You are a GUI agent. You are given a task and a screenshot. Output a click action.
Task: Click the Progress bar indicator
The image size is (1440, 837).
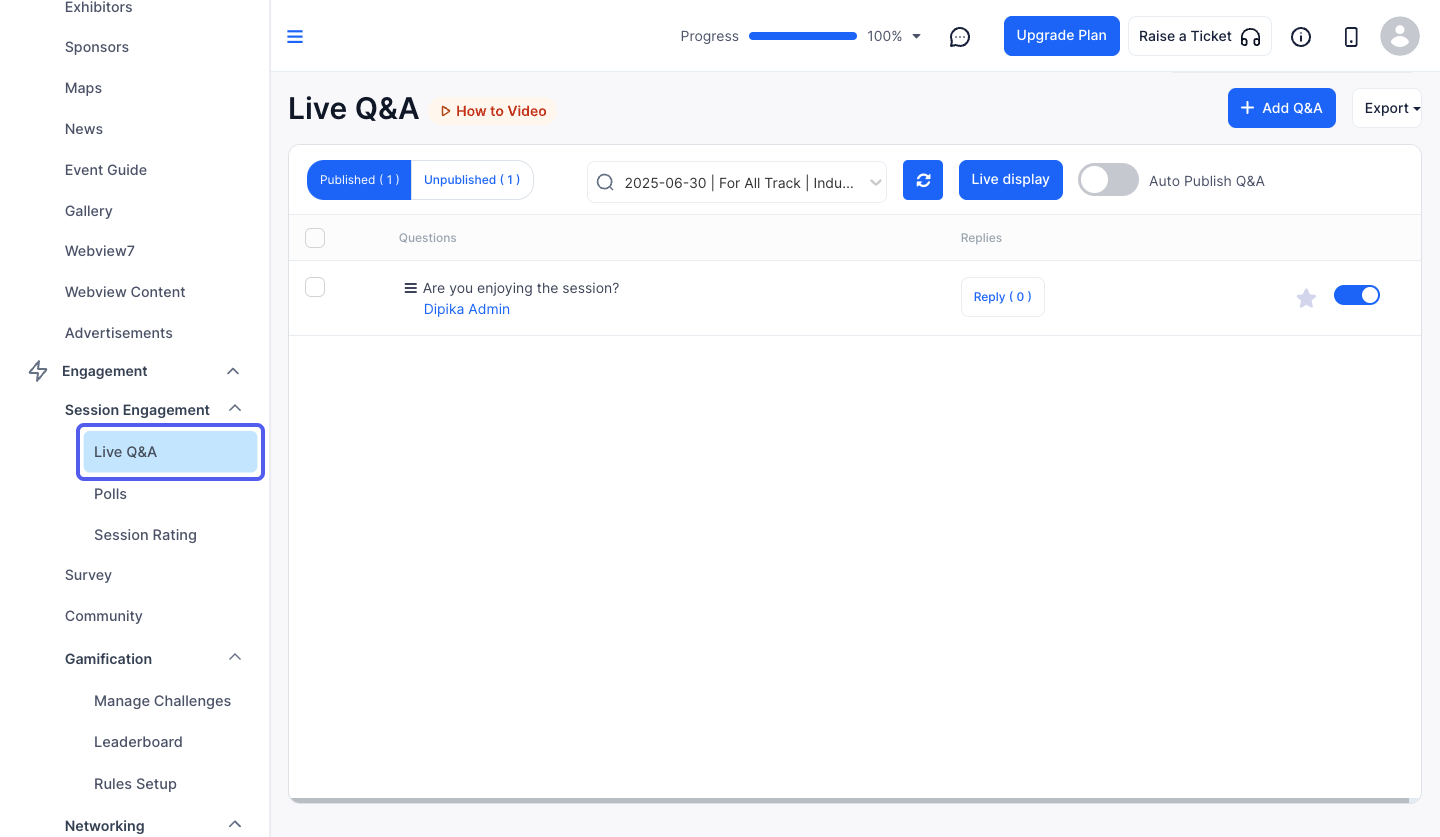click(x=803, y=36)
